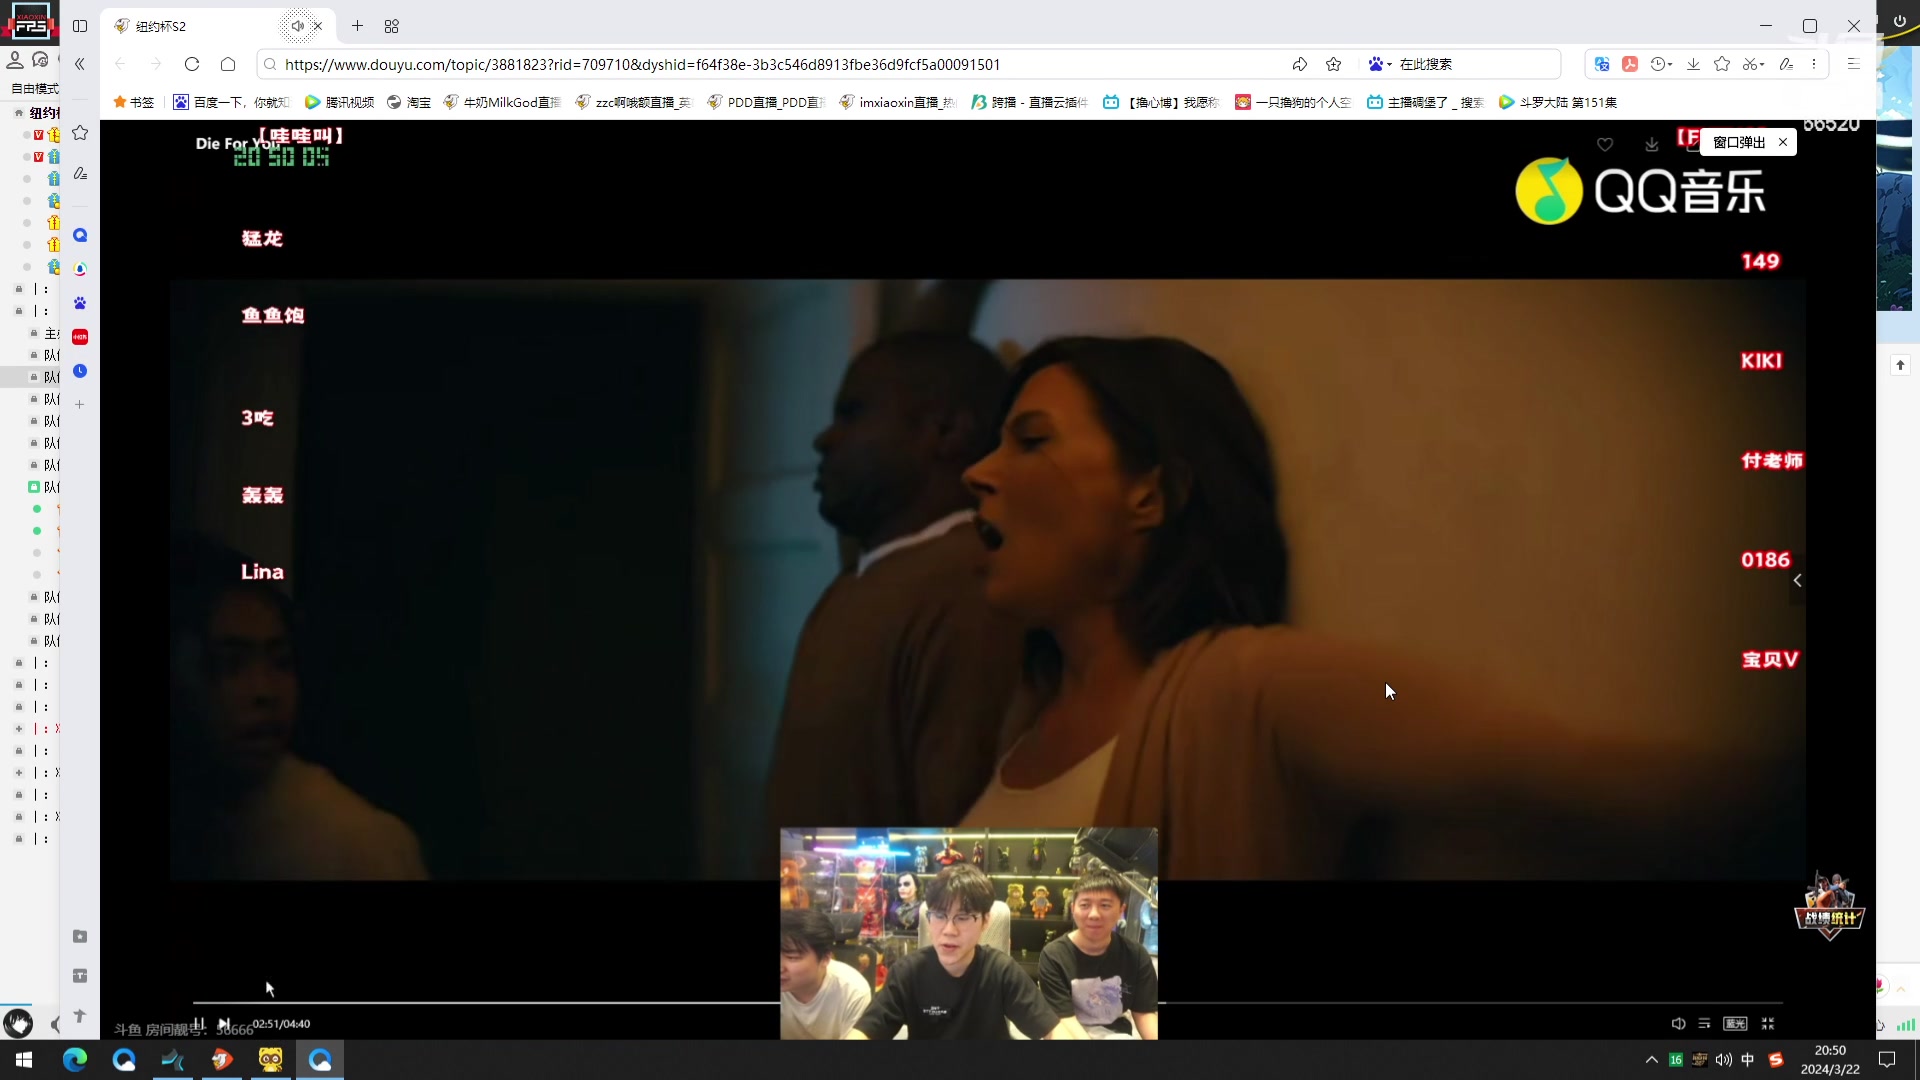Reload the current page
This screenshot has height=1080, width=1920.
(x=192, y=64)
